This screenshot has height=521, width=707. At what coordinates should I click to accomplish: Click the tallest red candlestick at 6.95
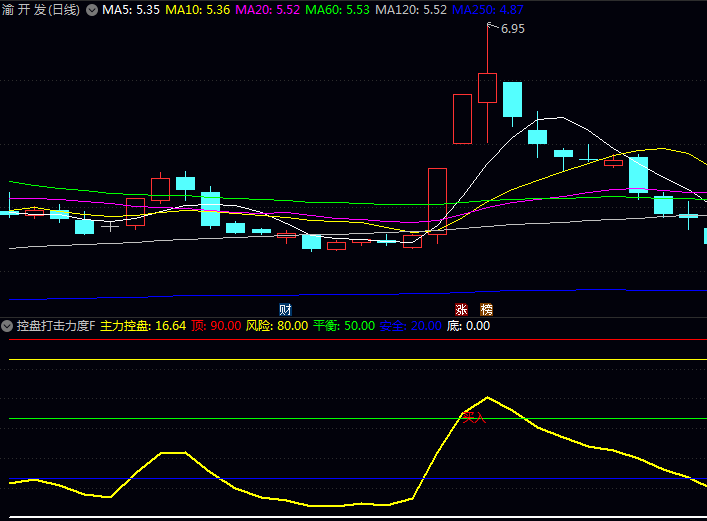coord(487,88)
